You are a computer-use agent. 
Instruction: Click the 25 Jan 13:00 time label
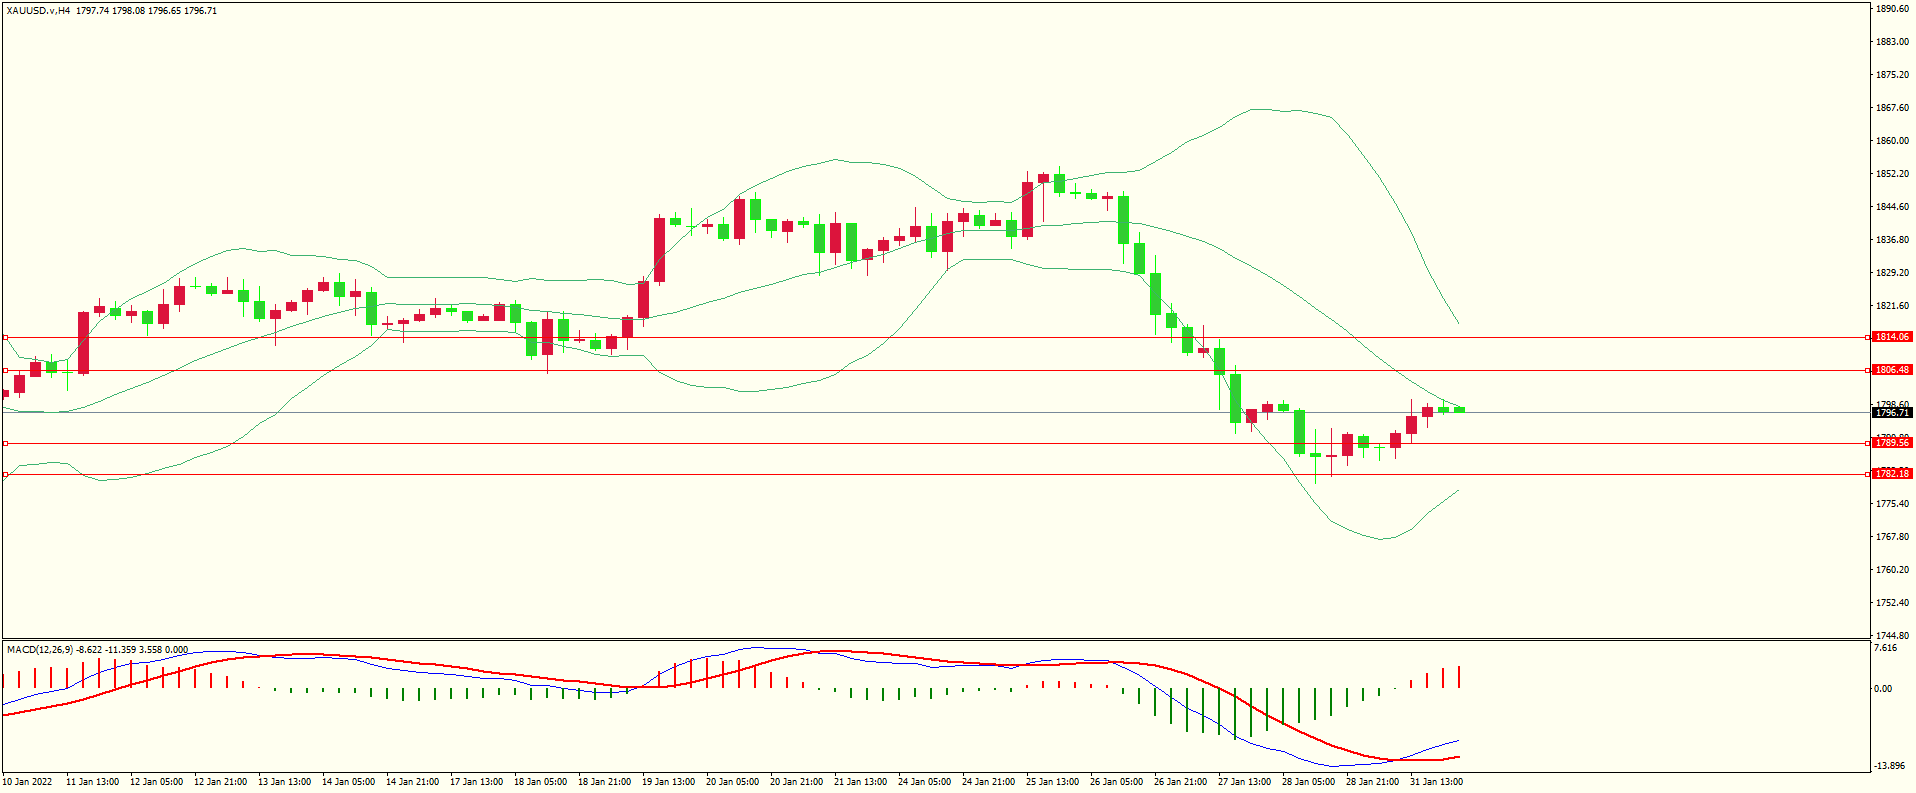[x=1052, y=782]
